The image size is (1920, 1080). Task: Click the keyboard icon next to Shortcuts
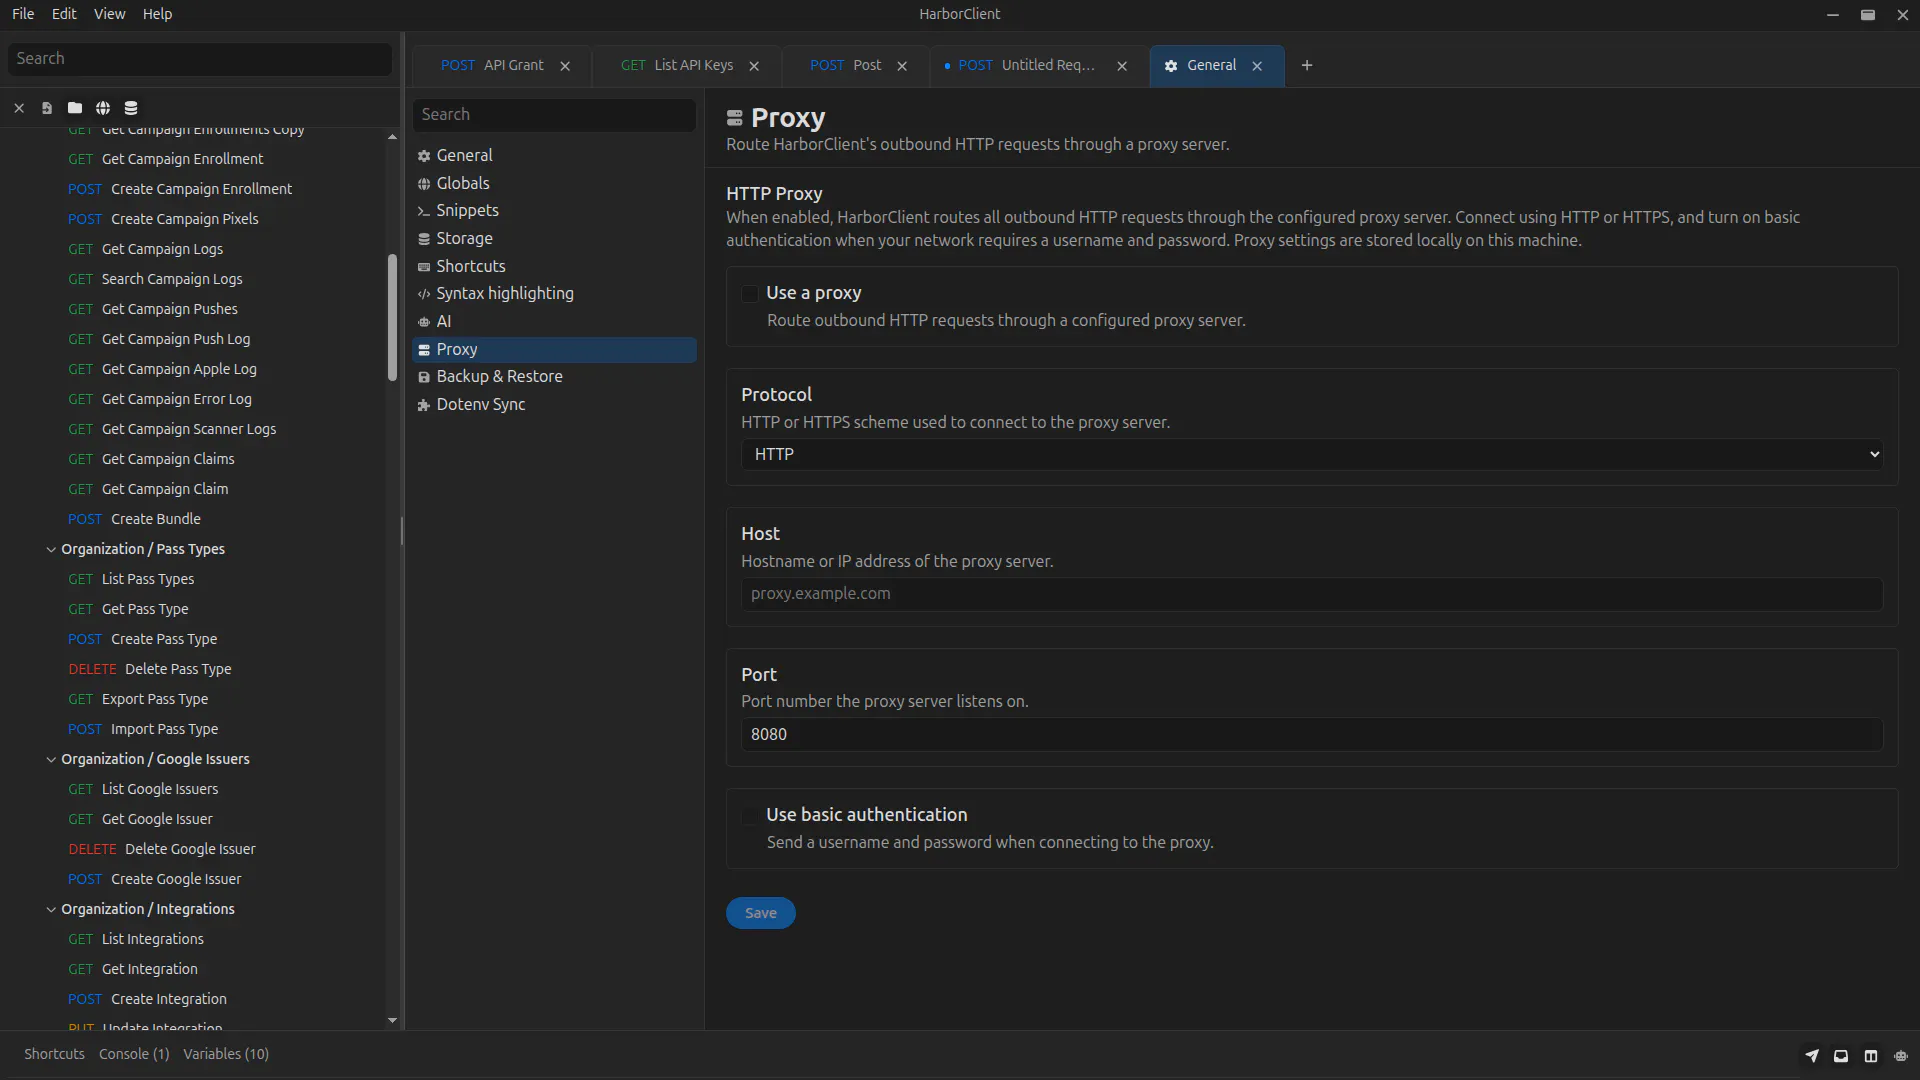click(424, 267)
